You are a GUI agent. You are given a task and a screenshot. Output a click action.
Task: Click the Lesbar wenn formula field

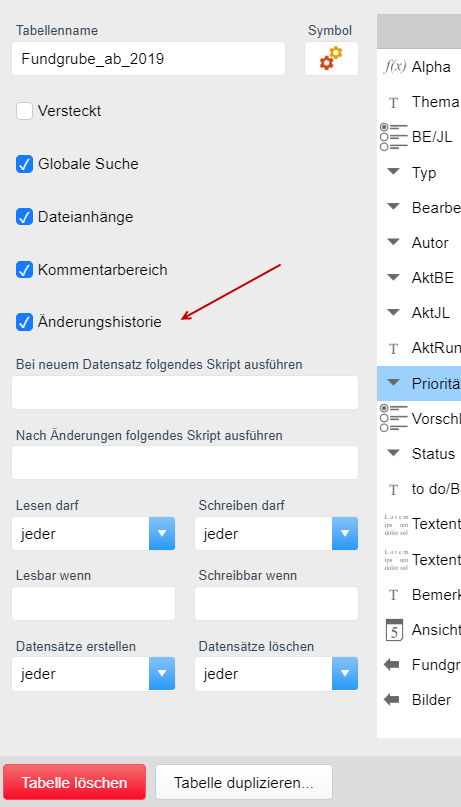(93, 604)
